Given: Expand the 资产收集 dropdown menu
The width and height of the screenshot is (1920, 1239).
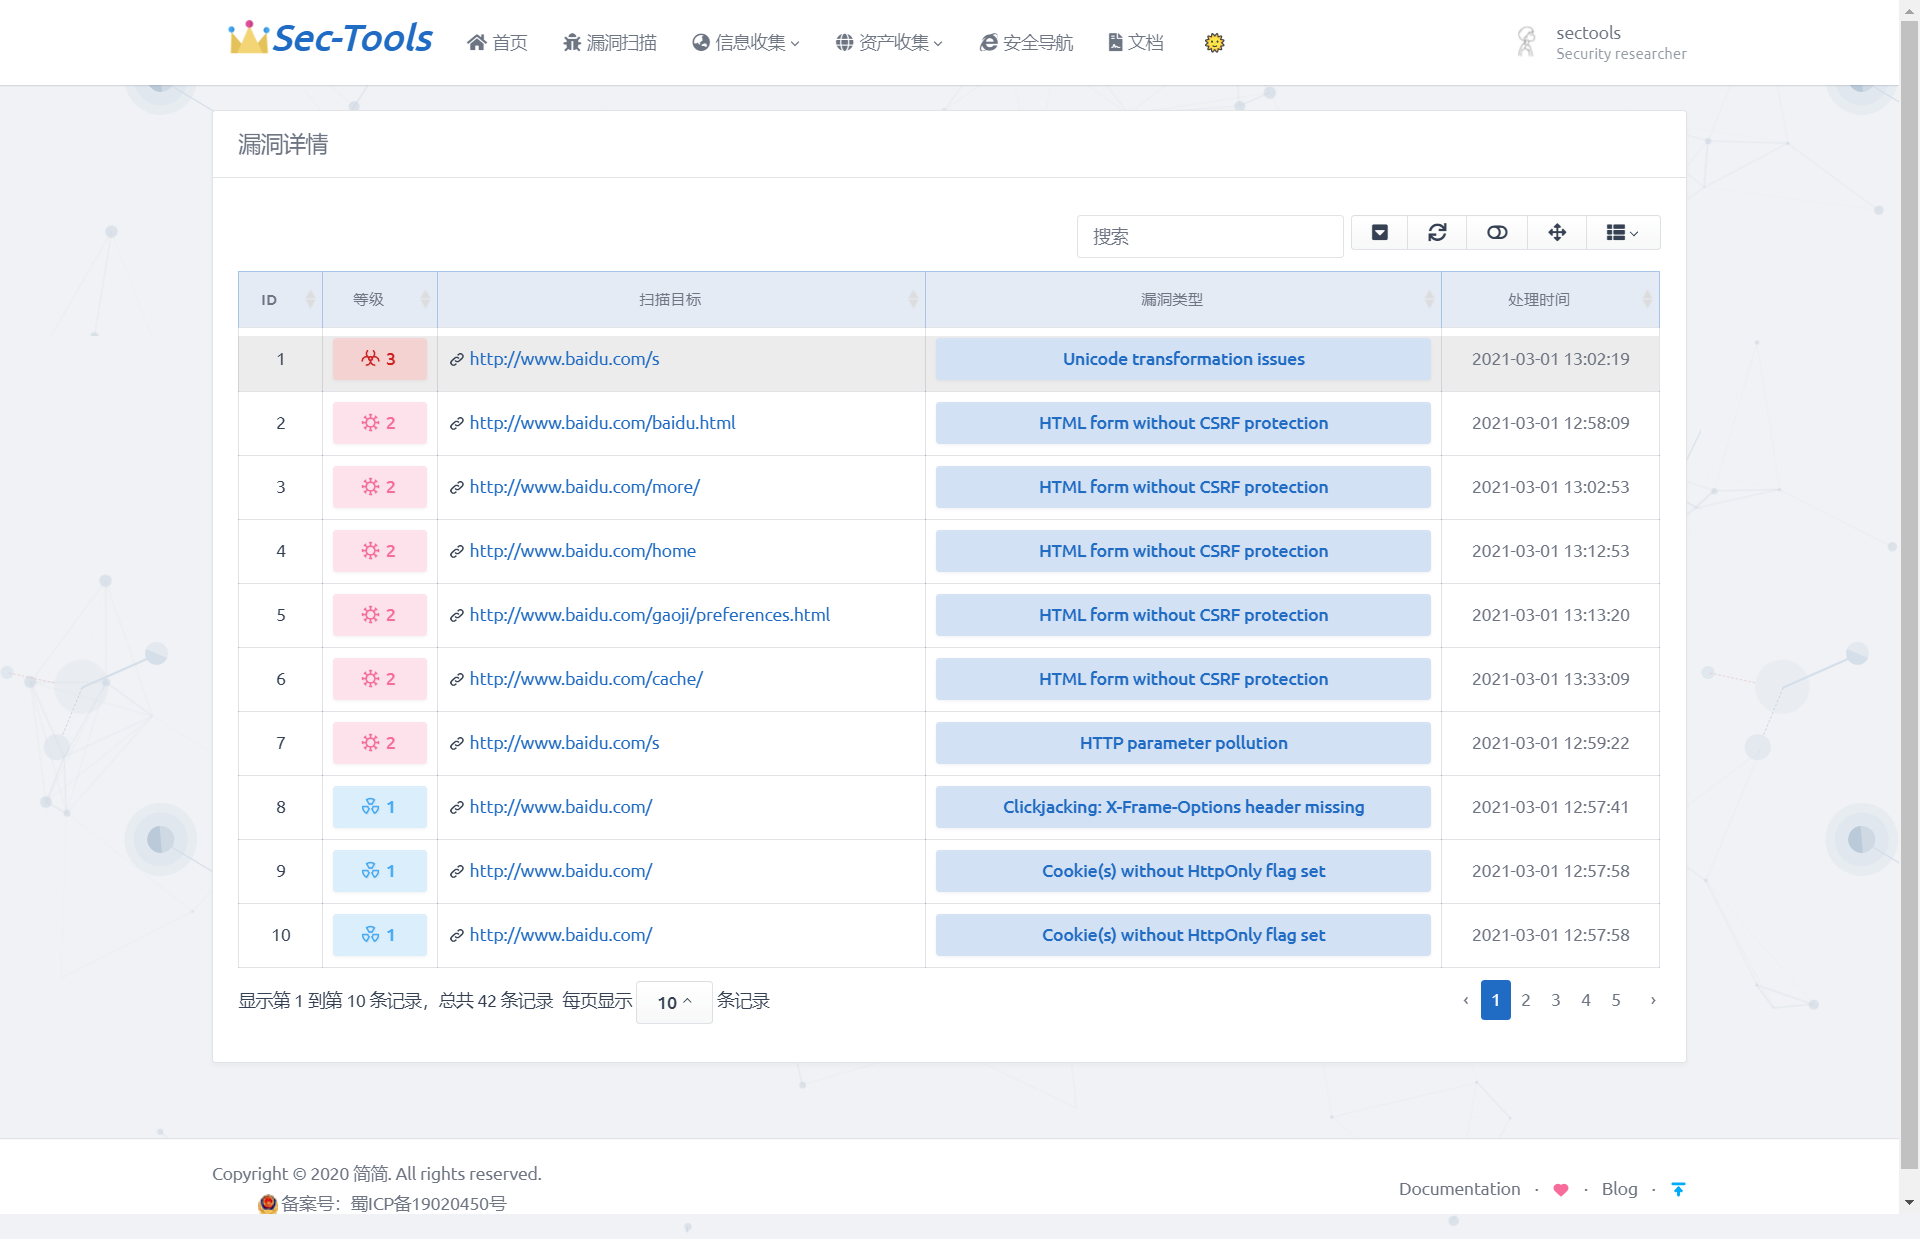Looking at the screenshot, I should point(889,43).
